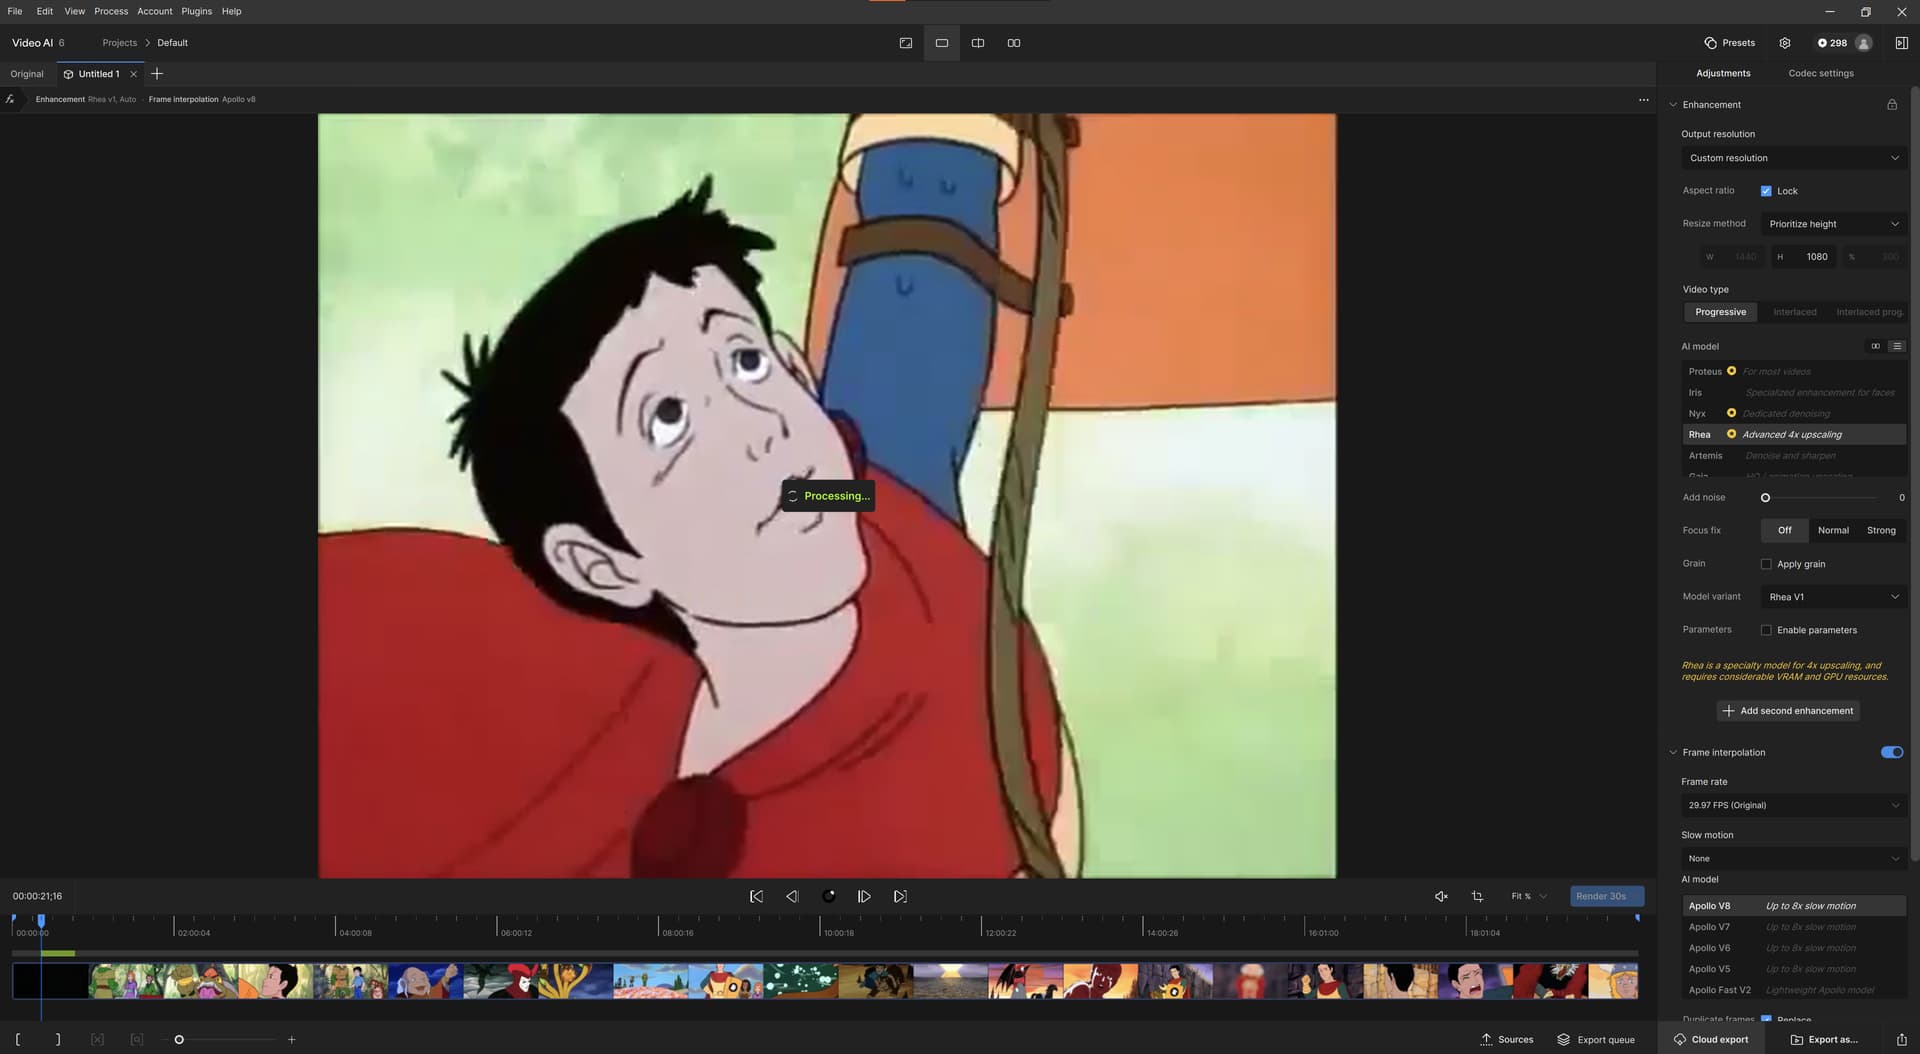Collapse the right side panel
1920x1054 pixels.
[x=1901, y=43]
